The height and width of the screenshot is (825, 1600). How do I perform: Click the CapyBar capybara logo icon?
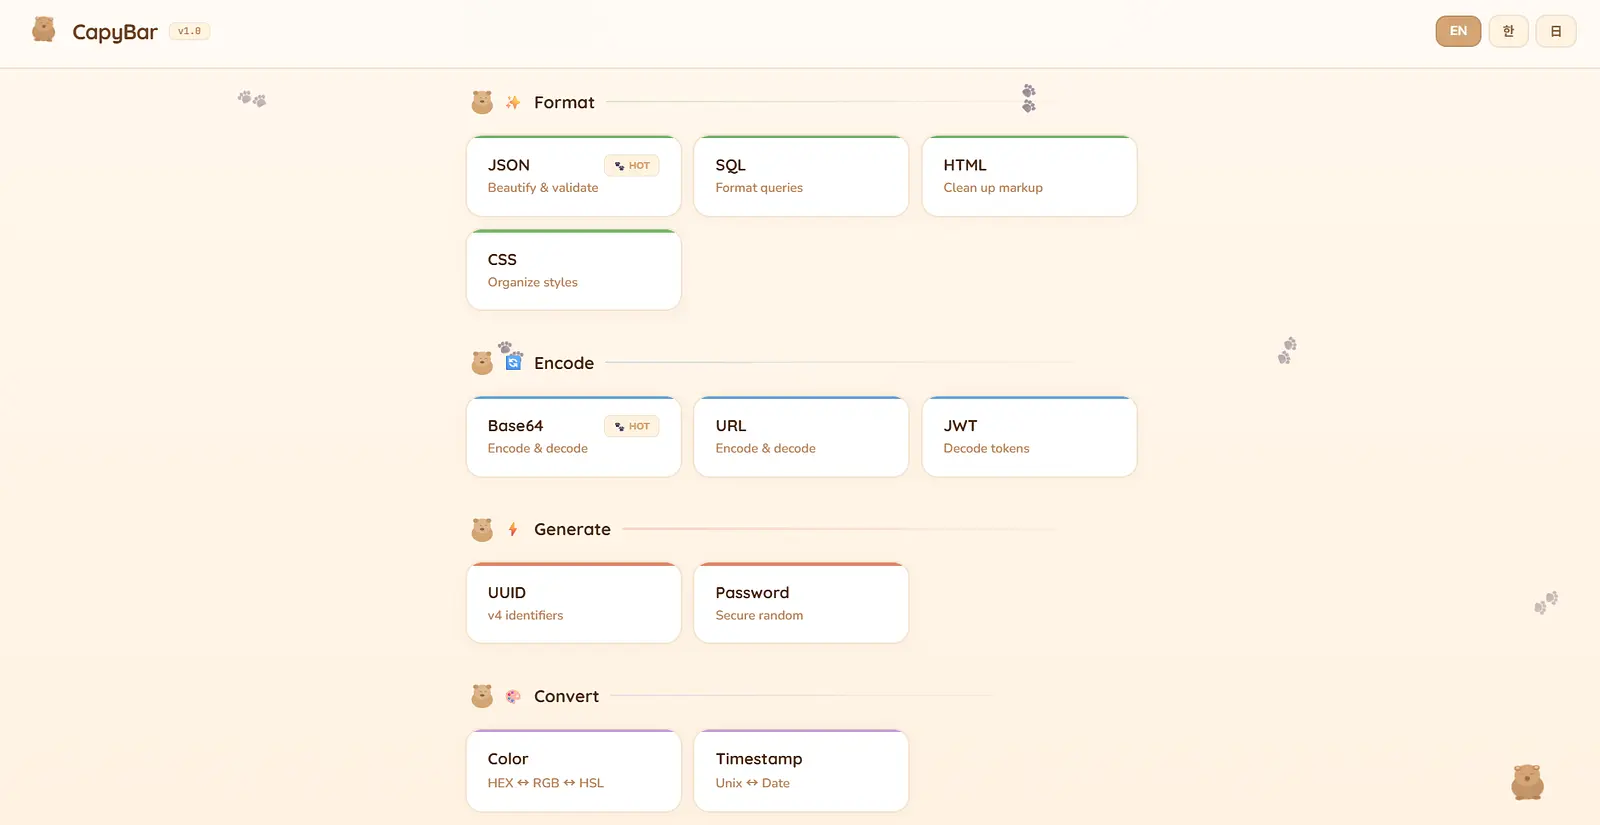coord(43,30)
